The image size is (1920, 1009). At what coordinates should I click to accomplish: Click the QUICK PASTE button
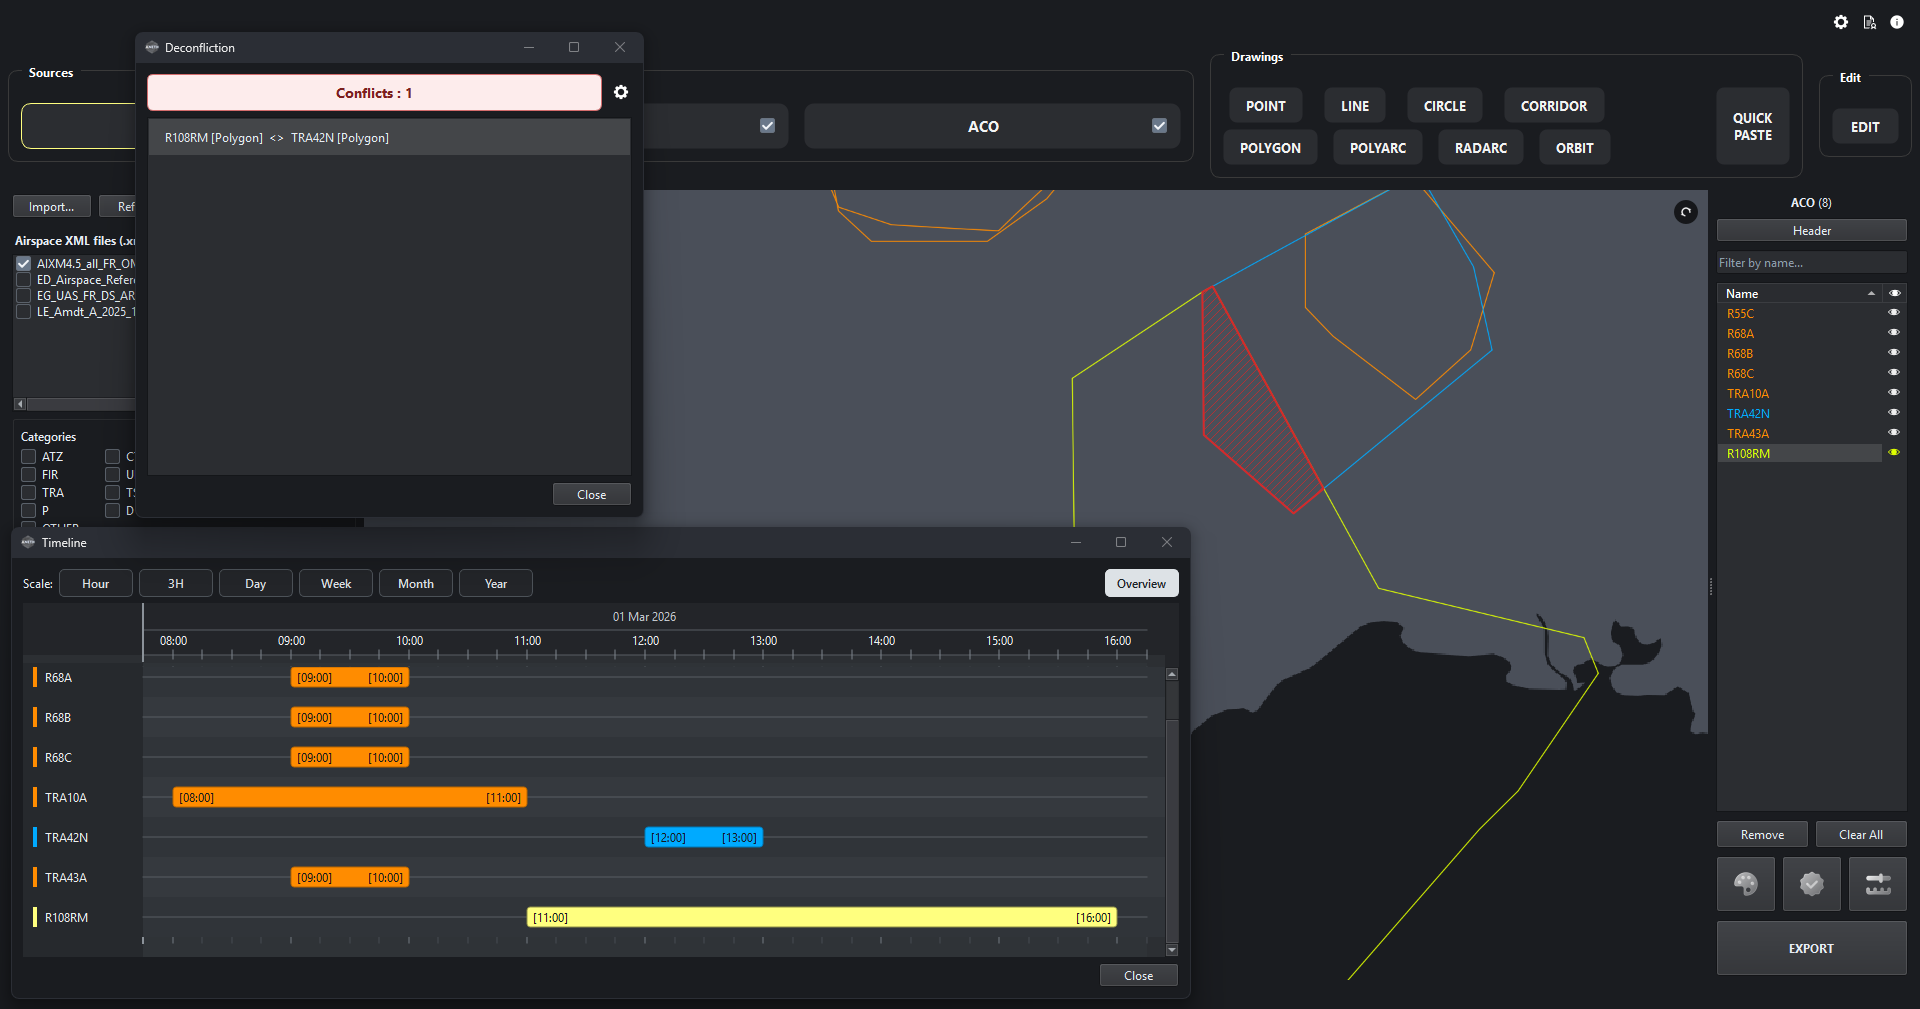pyautogui.click(x=1753, y=126)
